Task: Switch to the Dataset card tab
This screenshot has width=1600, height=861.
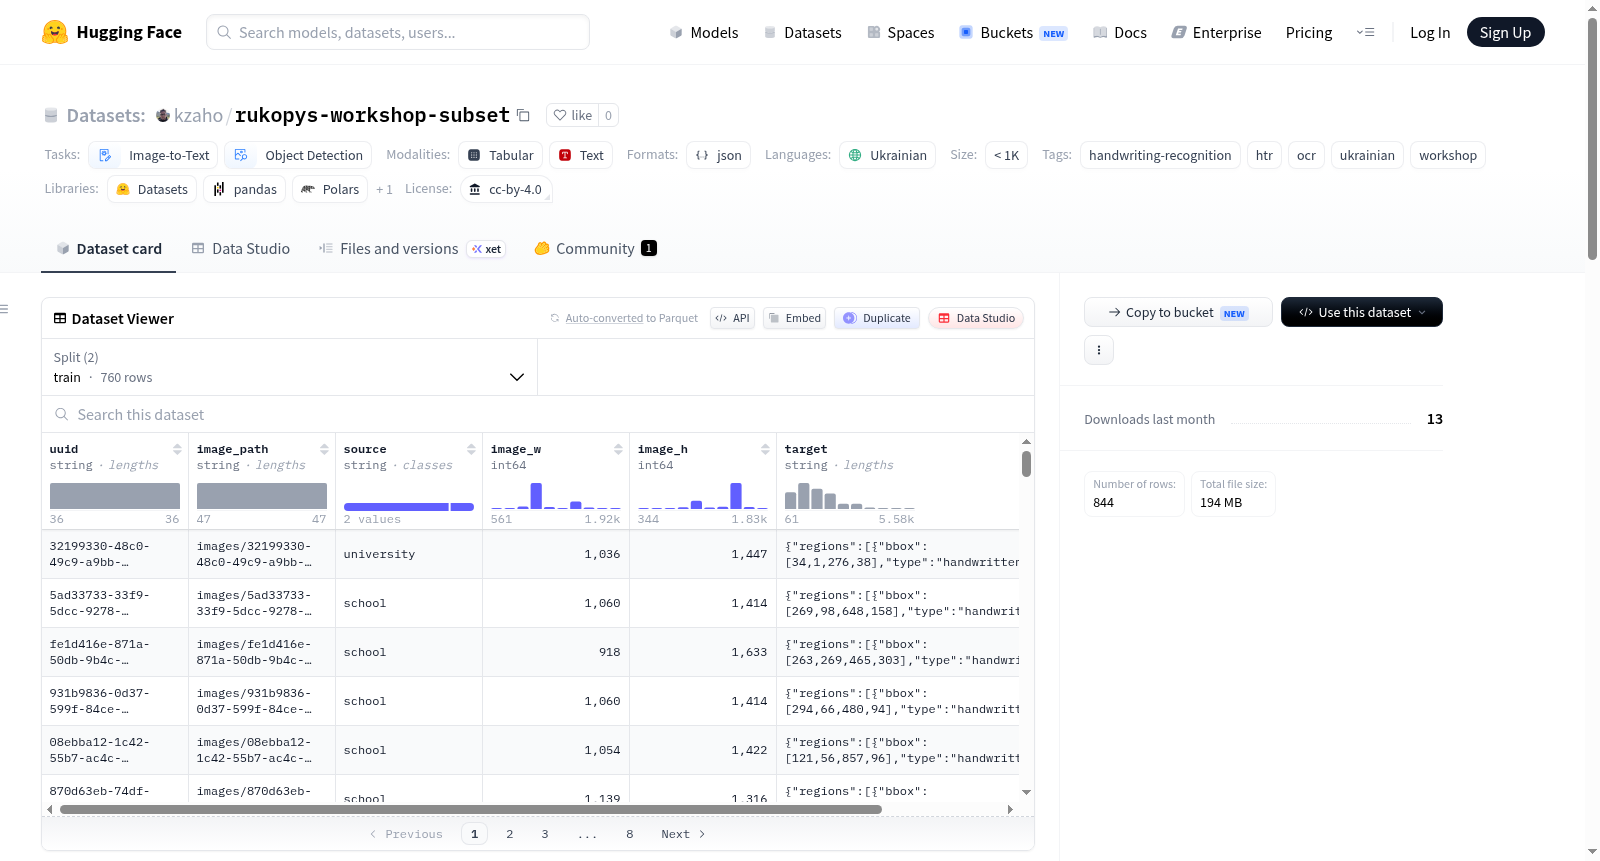Action: (x=108, y=249)
